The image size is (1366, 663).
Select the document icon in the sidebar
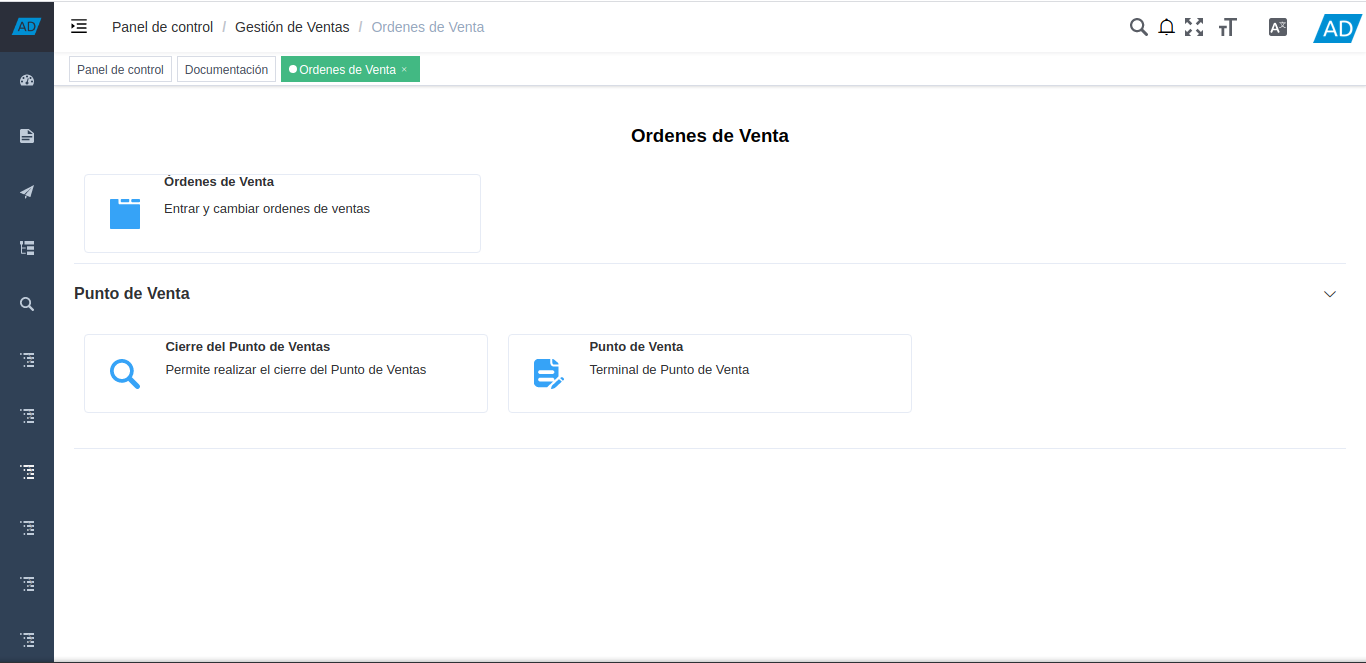pyautogui.click(x=26, y=135)
